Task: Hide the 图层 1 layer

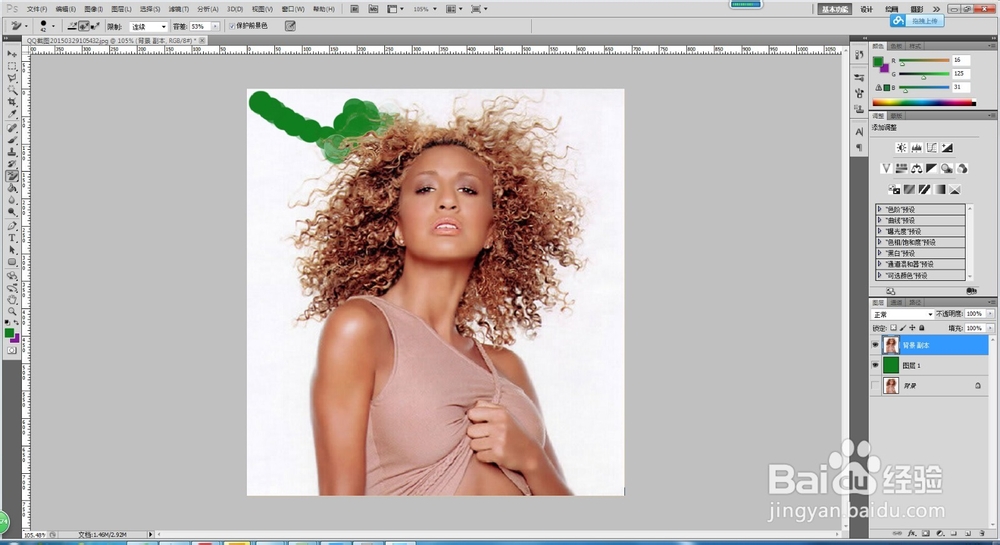Action: (875, 365)
